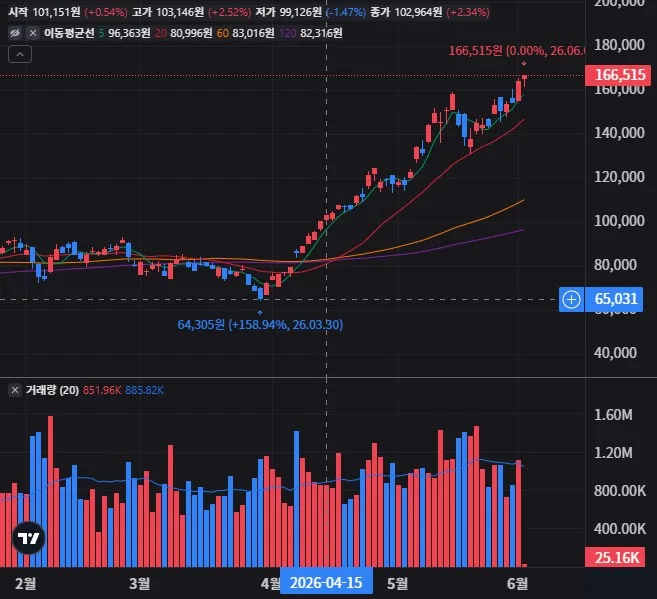Click the 2026-04-15 date label on time axis
This screenshot has height=599, width=657.
326,582
